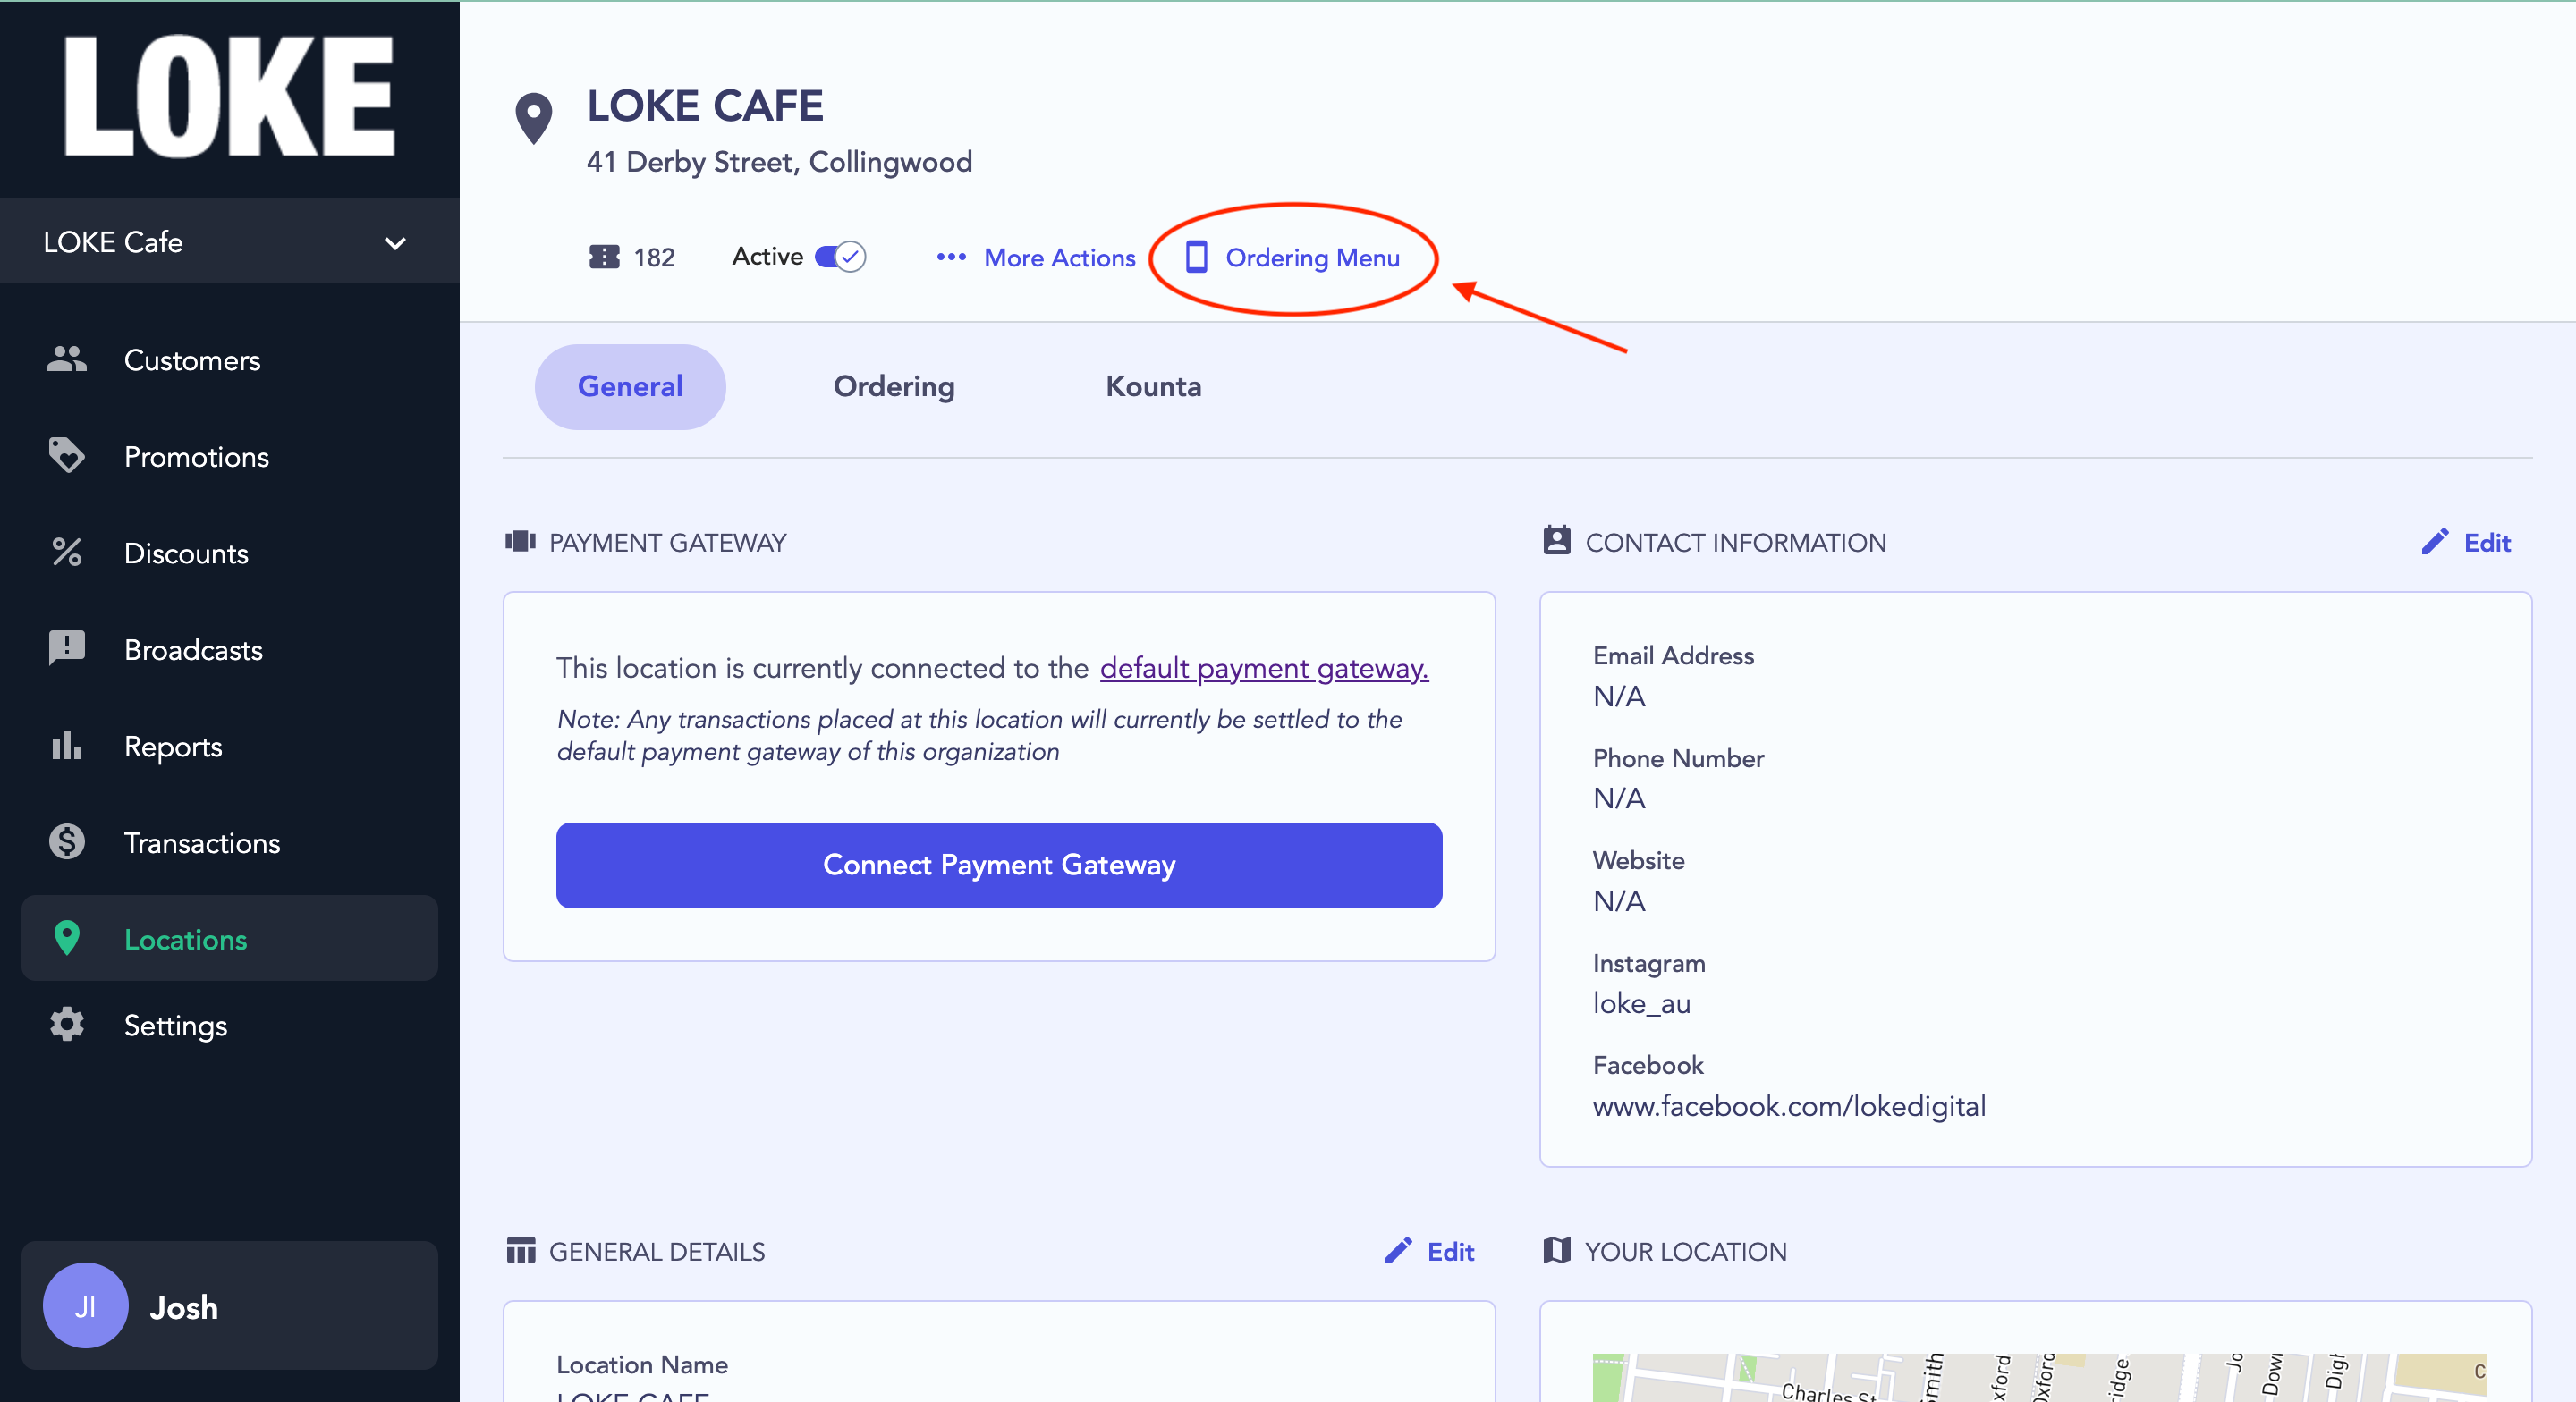Click the Settings gear icon
This screenshot has width=2576, height=1402.
click(x=67, y=1024)
